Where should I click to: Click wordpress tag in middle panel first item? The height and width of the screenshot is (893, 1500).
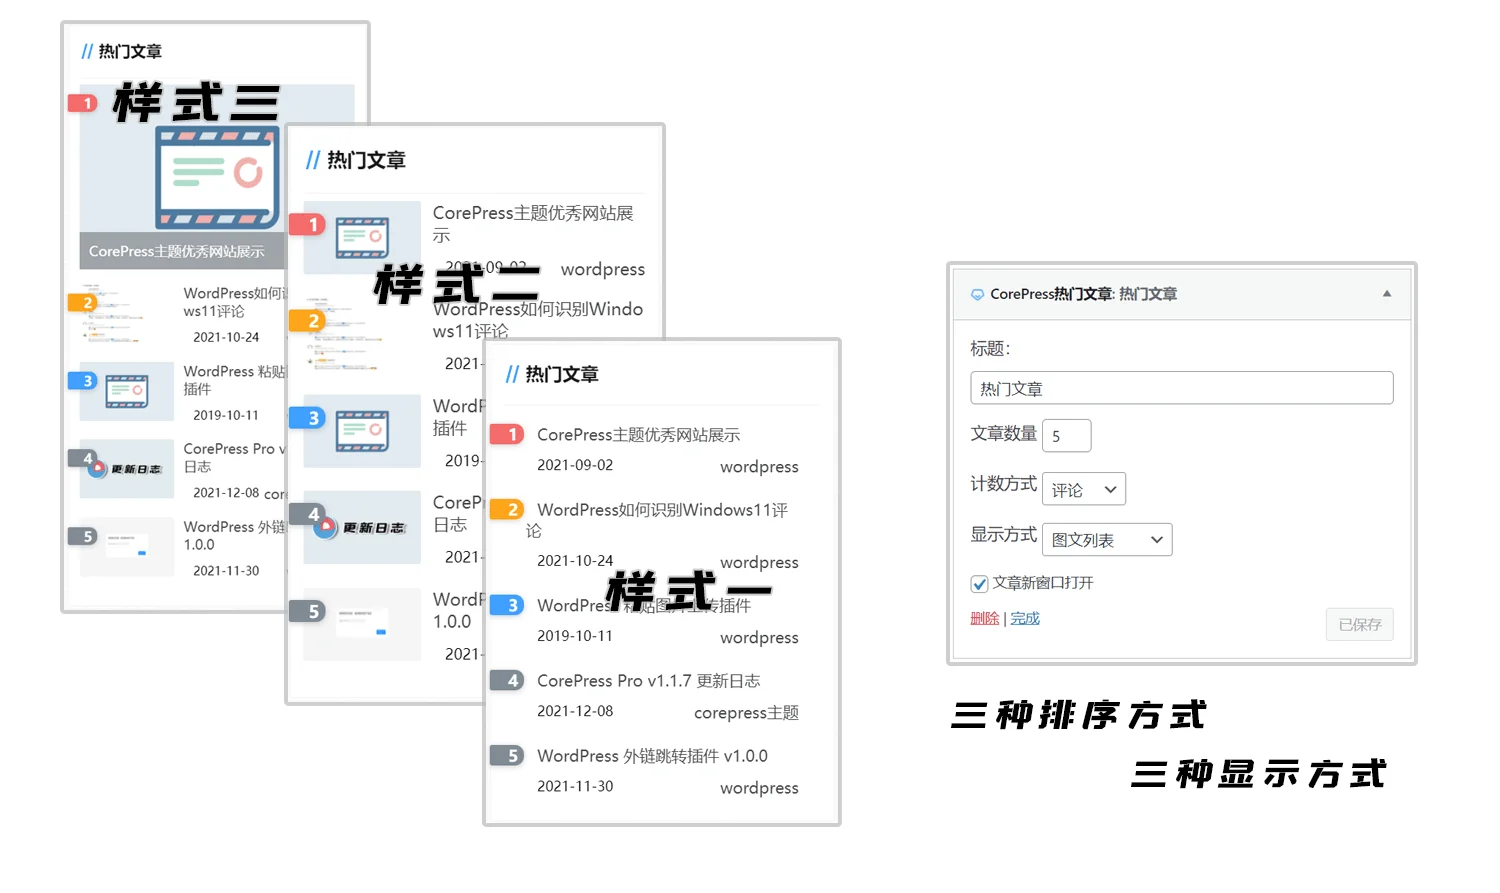(603, 269)
